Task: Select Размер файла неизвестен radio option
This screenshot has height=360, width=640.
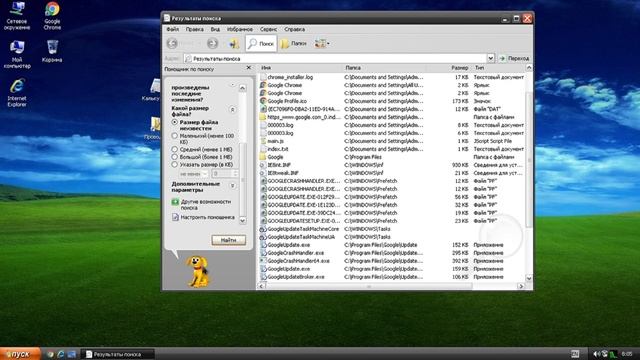Action: click(x=174, y=122)
